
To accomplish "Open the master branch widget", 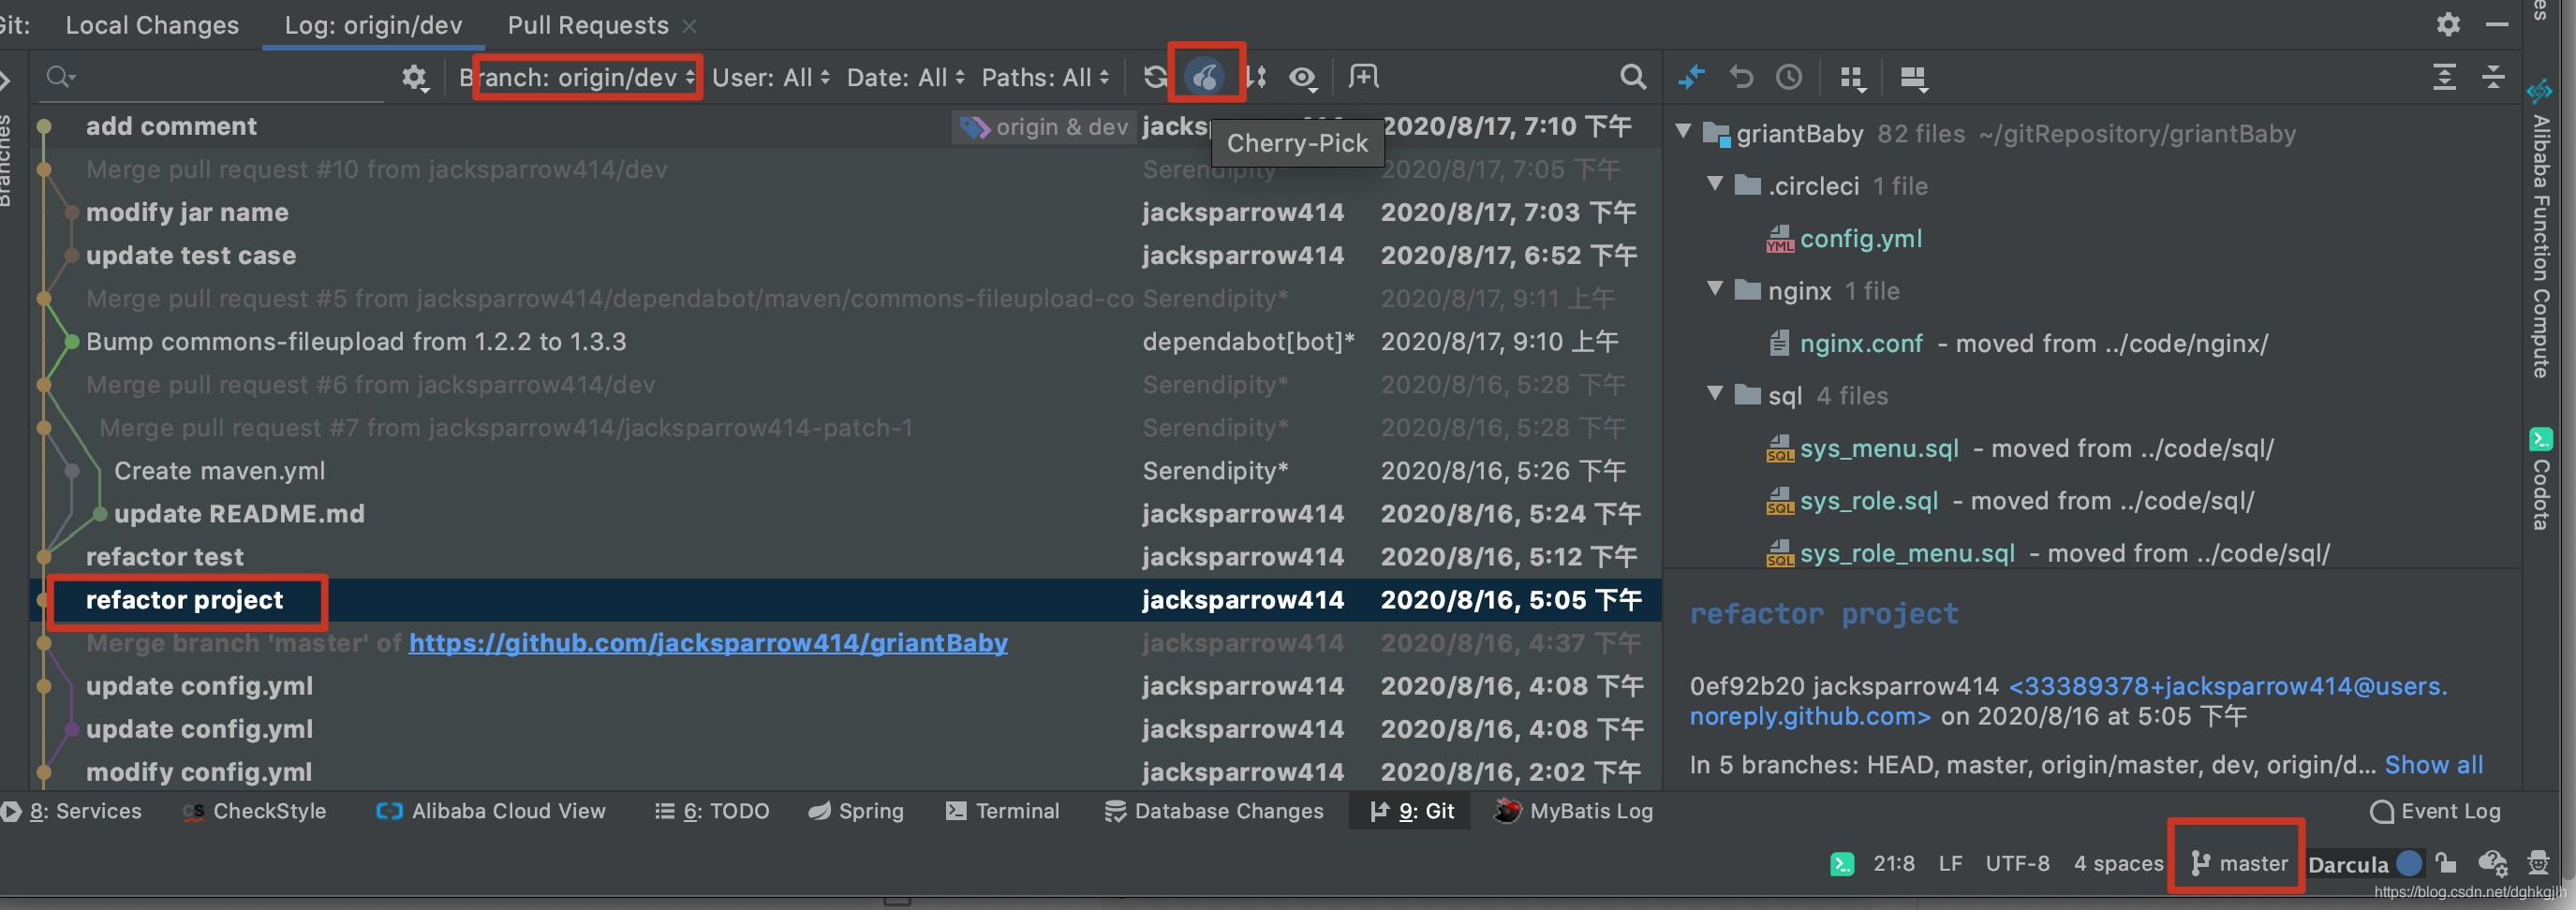I will [x=2238, y=863].
